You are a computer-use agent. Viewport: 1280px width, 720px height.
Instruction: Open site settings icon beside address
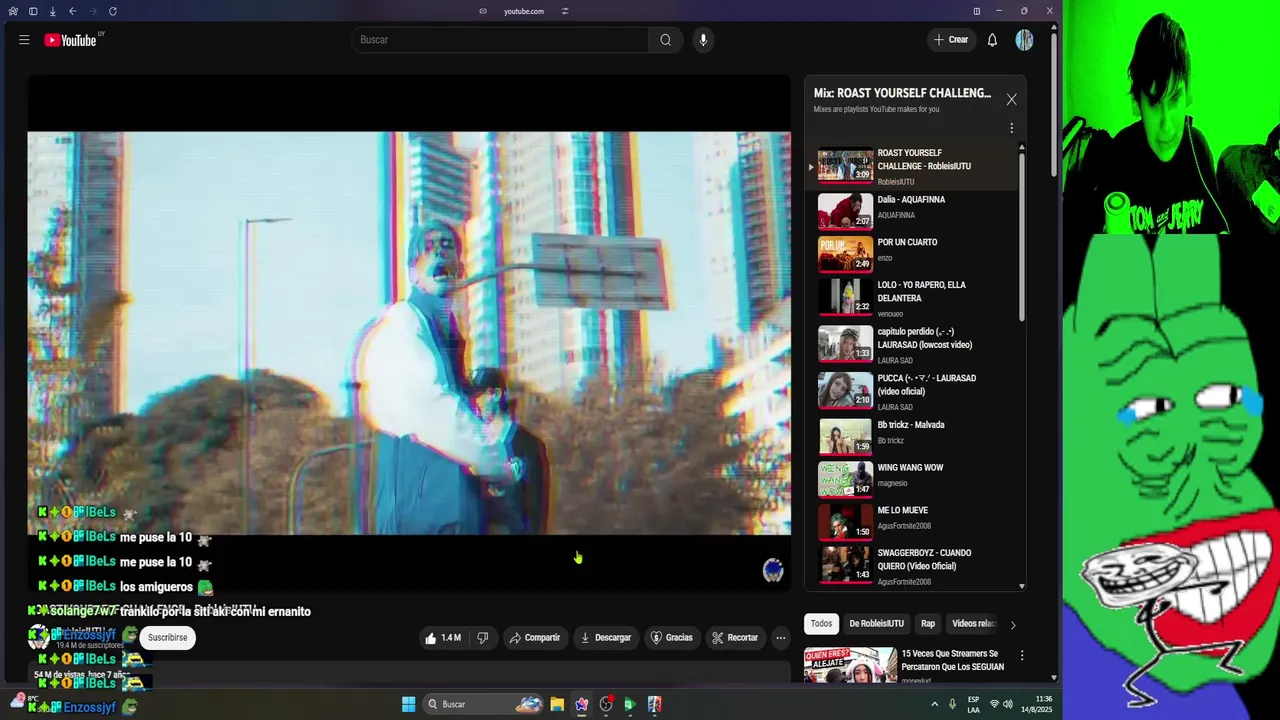[565, 11]
